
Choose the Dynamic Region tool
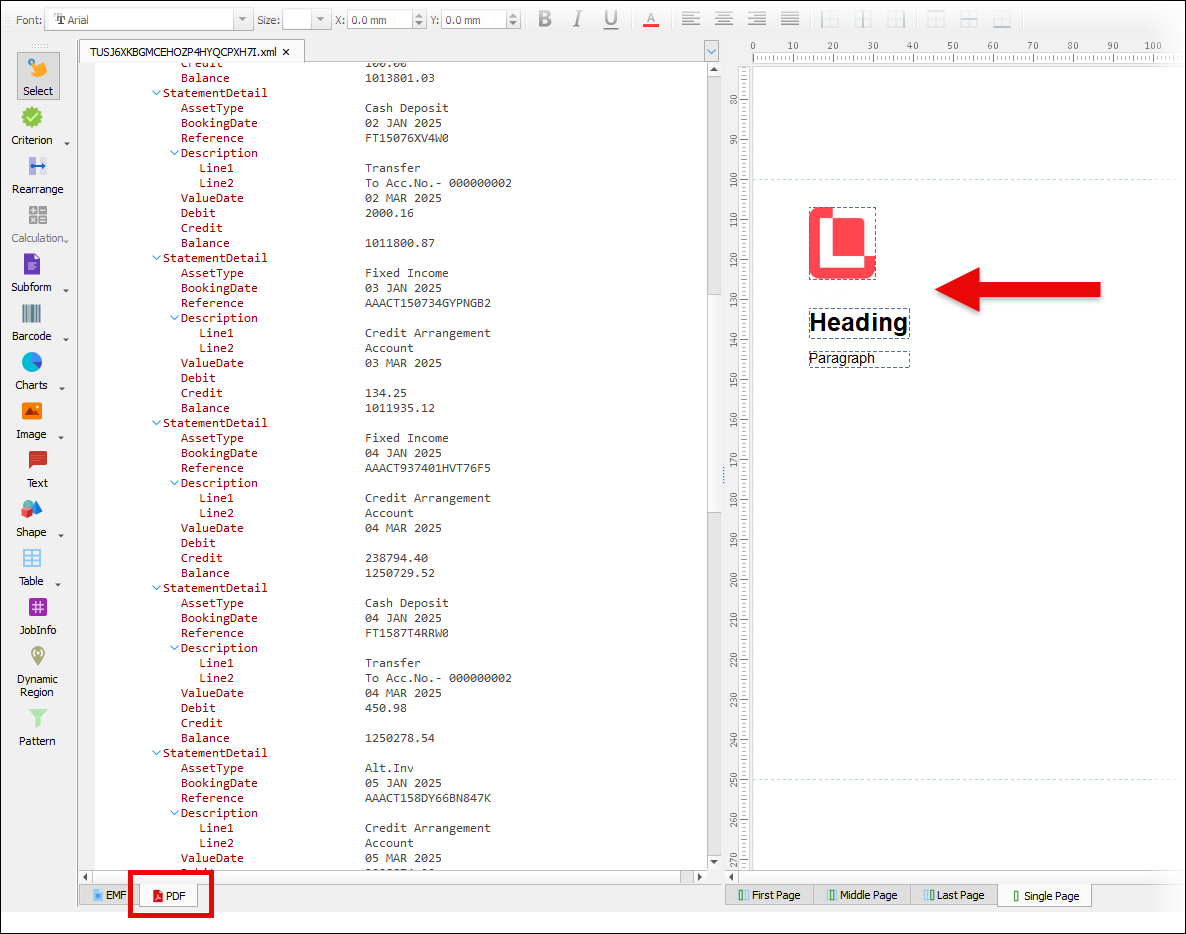tap(37, 672)
